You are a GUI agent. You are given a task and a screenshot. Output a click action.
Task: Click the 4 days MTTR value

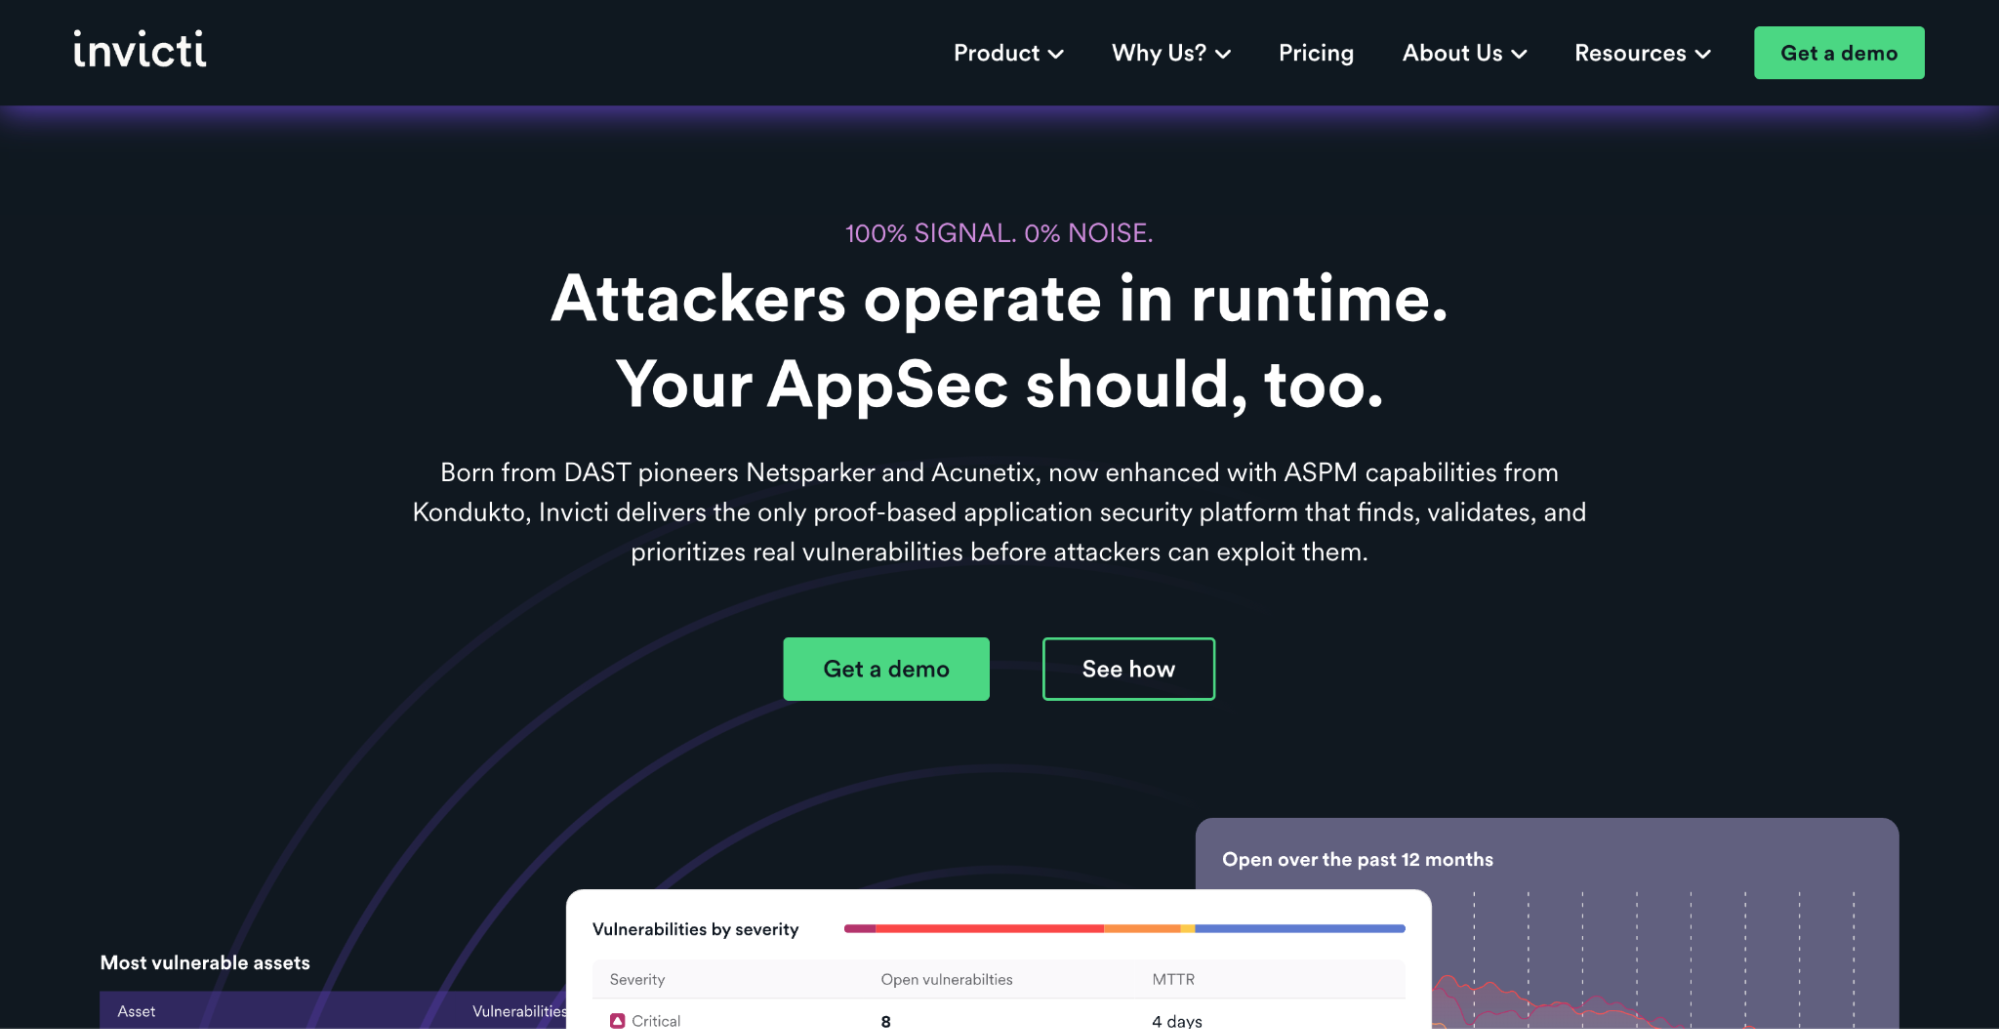[x=1177, y=1021]
